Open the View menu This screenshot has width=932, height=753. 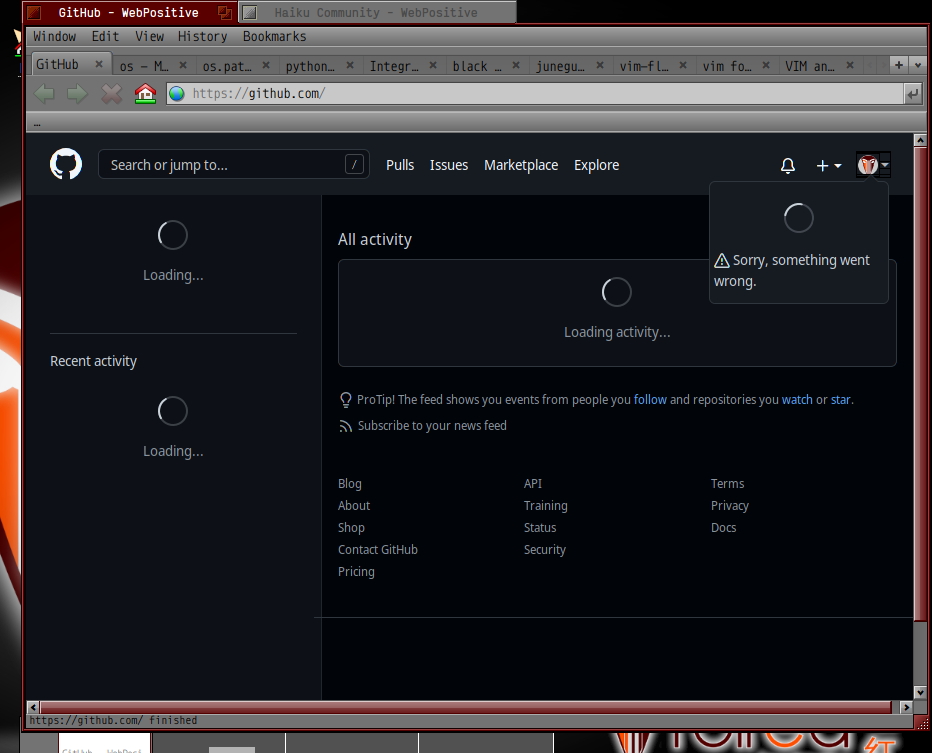click(x=149, y=36)
